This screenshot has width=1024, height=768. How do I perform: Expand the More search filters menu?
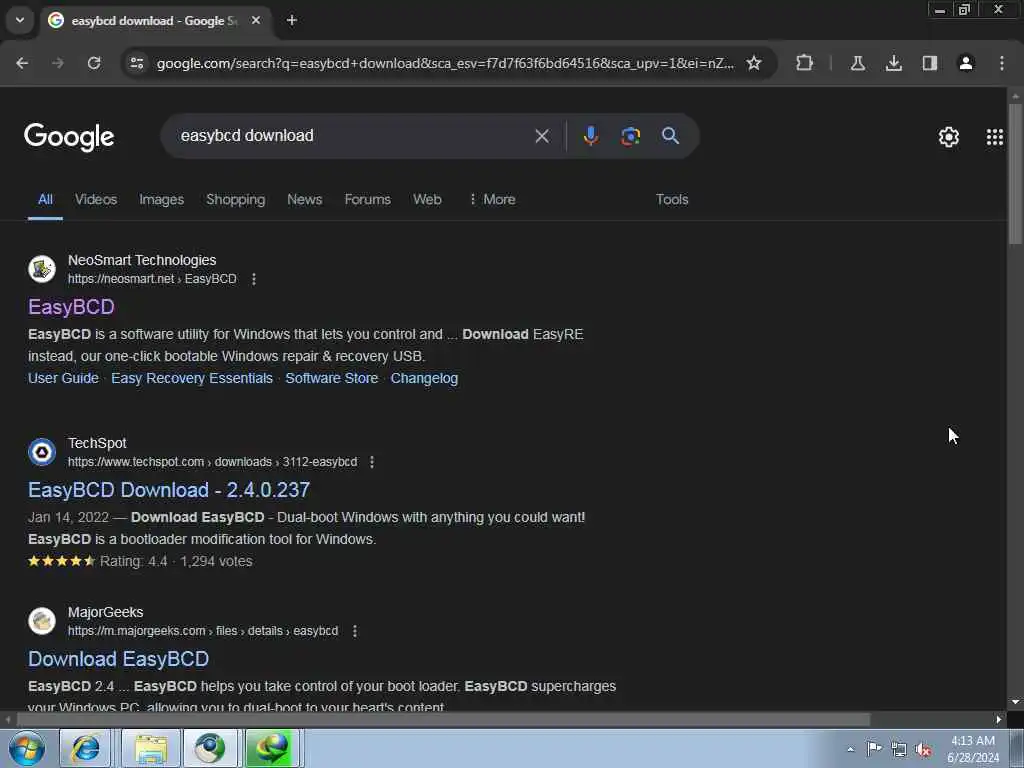[x=492, y=199]
